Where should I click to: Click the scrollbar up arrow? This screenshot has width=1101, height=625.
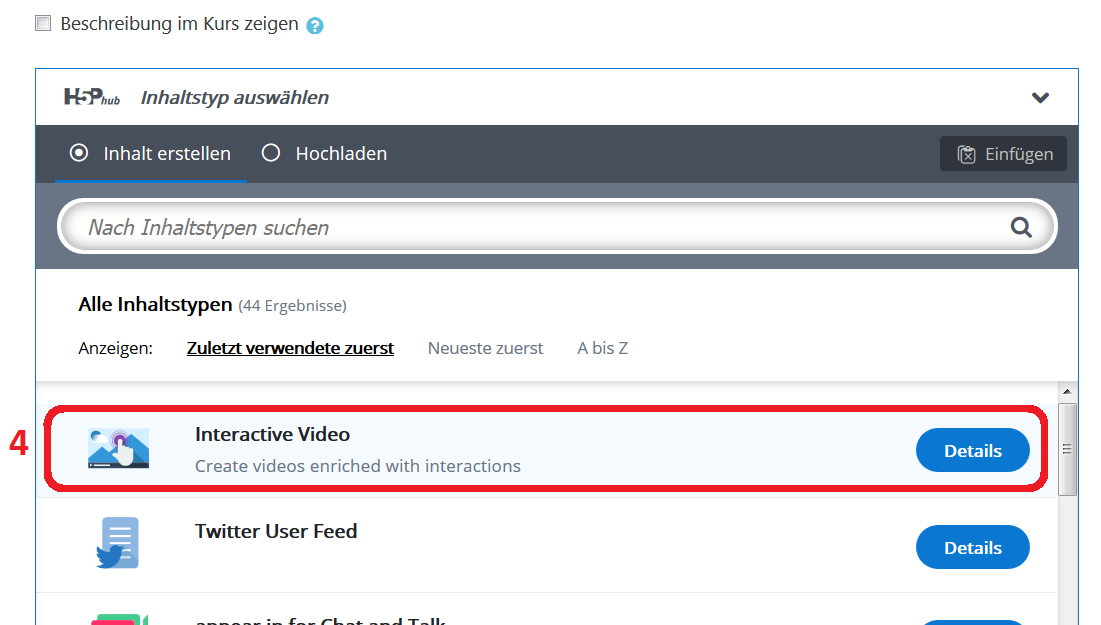click(1067, 391)
